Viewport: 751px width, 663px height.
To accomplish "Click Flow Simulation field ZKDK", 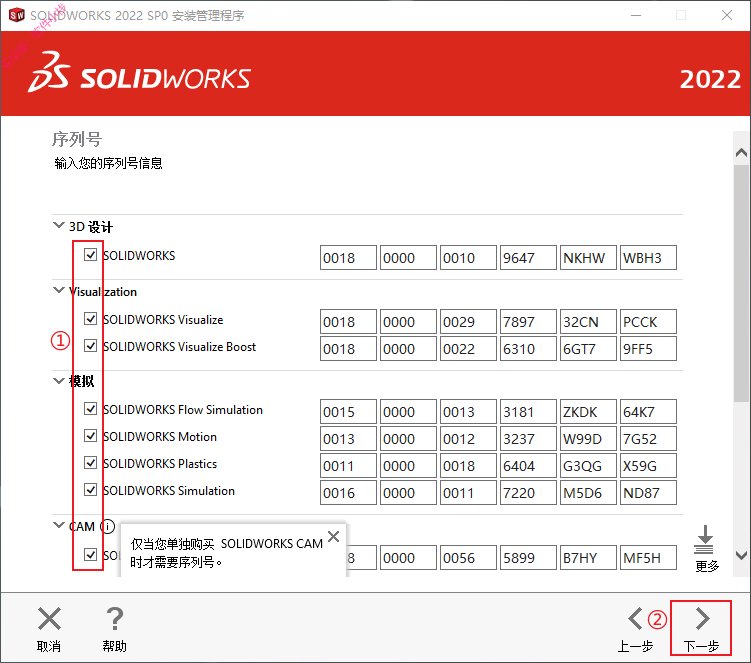I will coord(588,412).
